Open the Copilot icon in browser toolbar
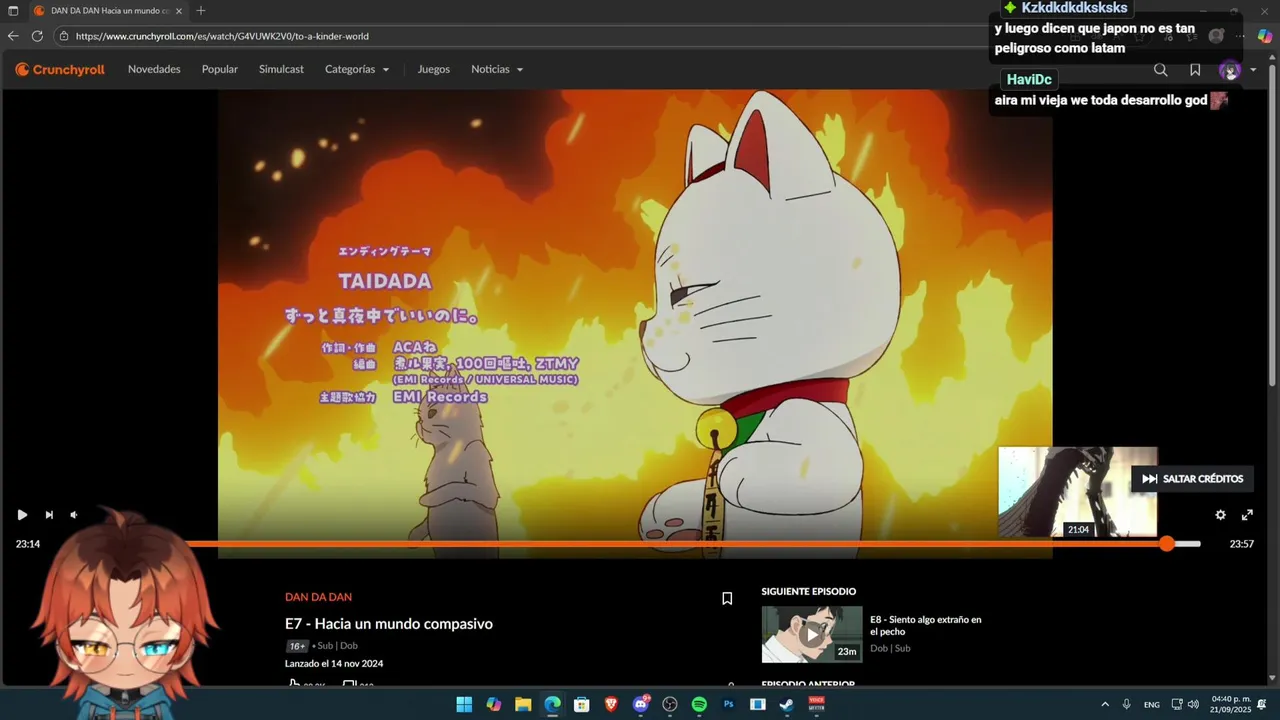The height and width of the screenshot is (720, 1280). (1265, 36)
